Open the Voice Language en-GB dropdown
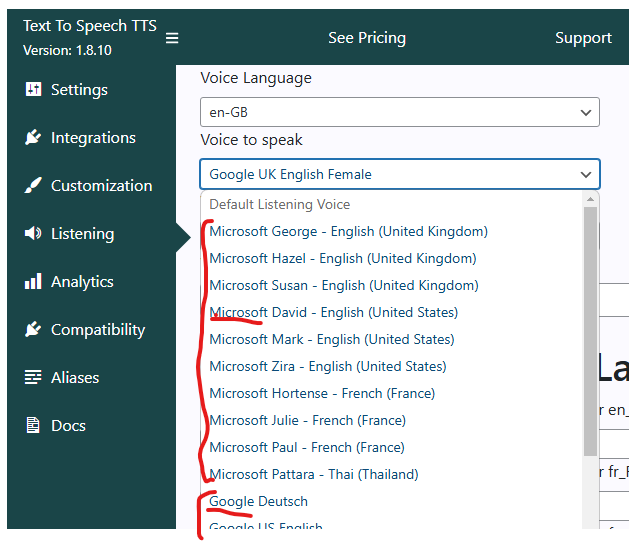Image resolution: width=629 pixels, height=541 pixels. [400, 112]
